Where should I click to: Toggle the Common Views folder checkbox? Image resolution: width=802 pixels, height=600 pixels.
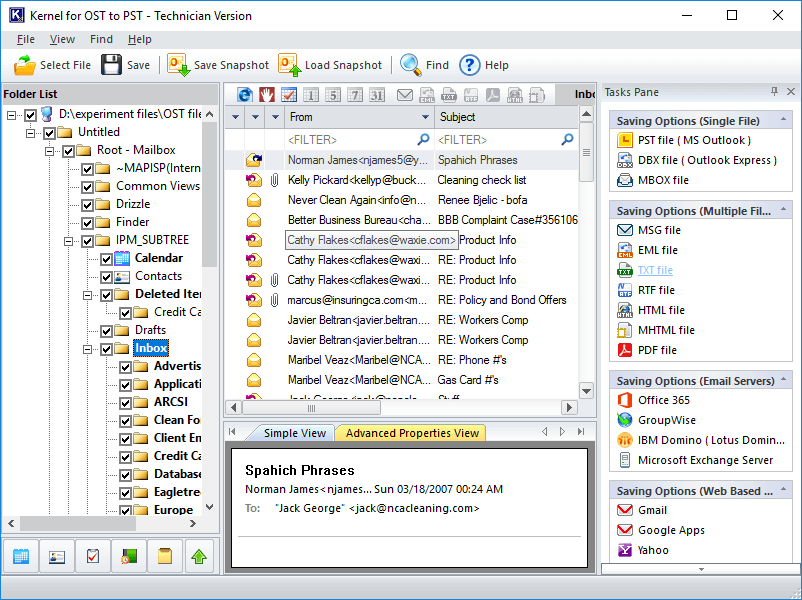pyautogui.click(x=87, y=187)
